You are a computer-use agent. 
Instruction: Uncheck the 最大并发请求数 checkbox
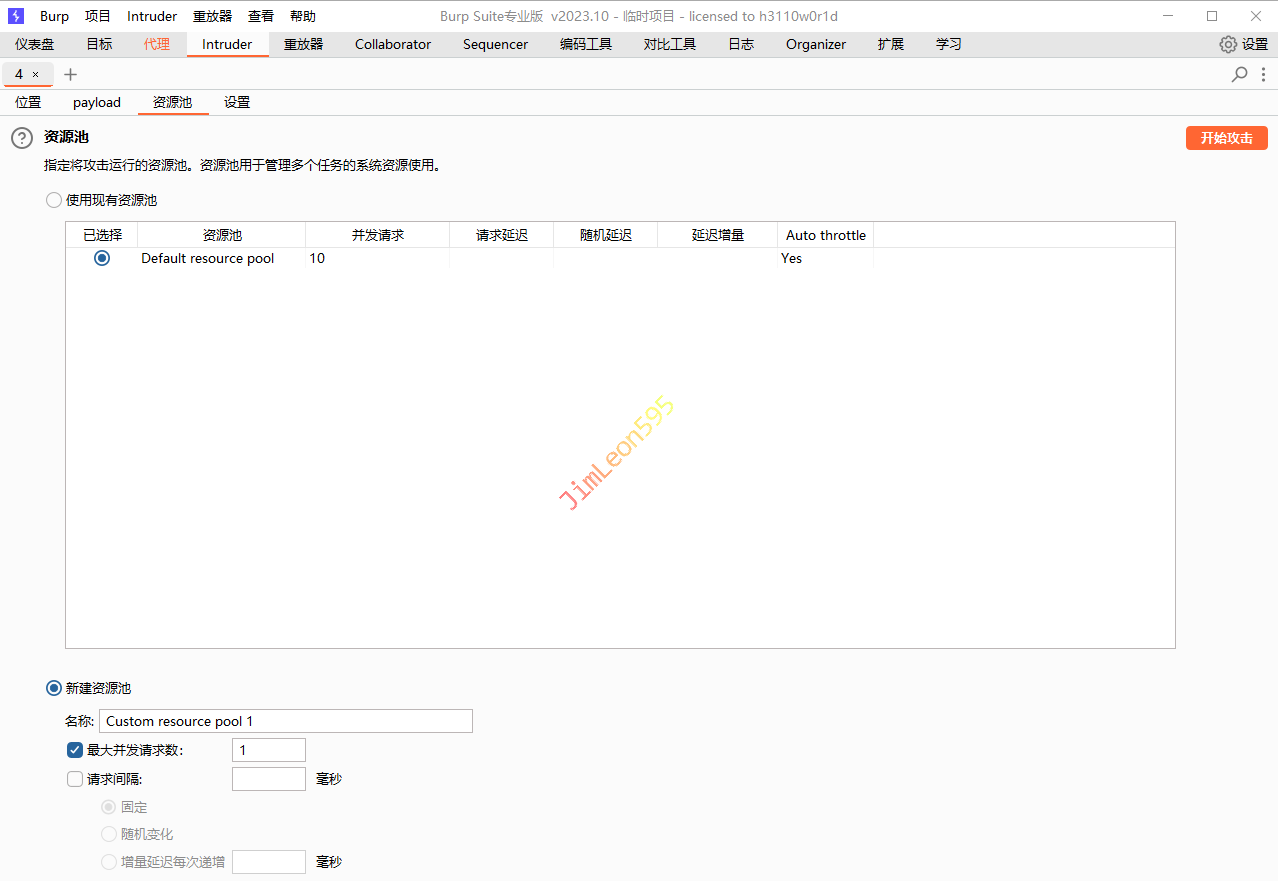(75, 750)
